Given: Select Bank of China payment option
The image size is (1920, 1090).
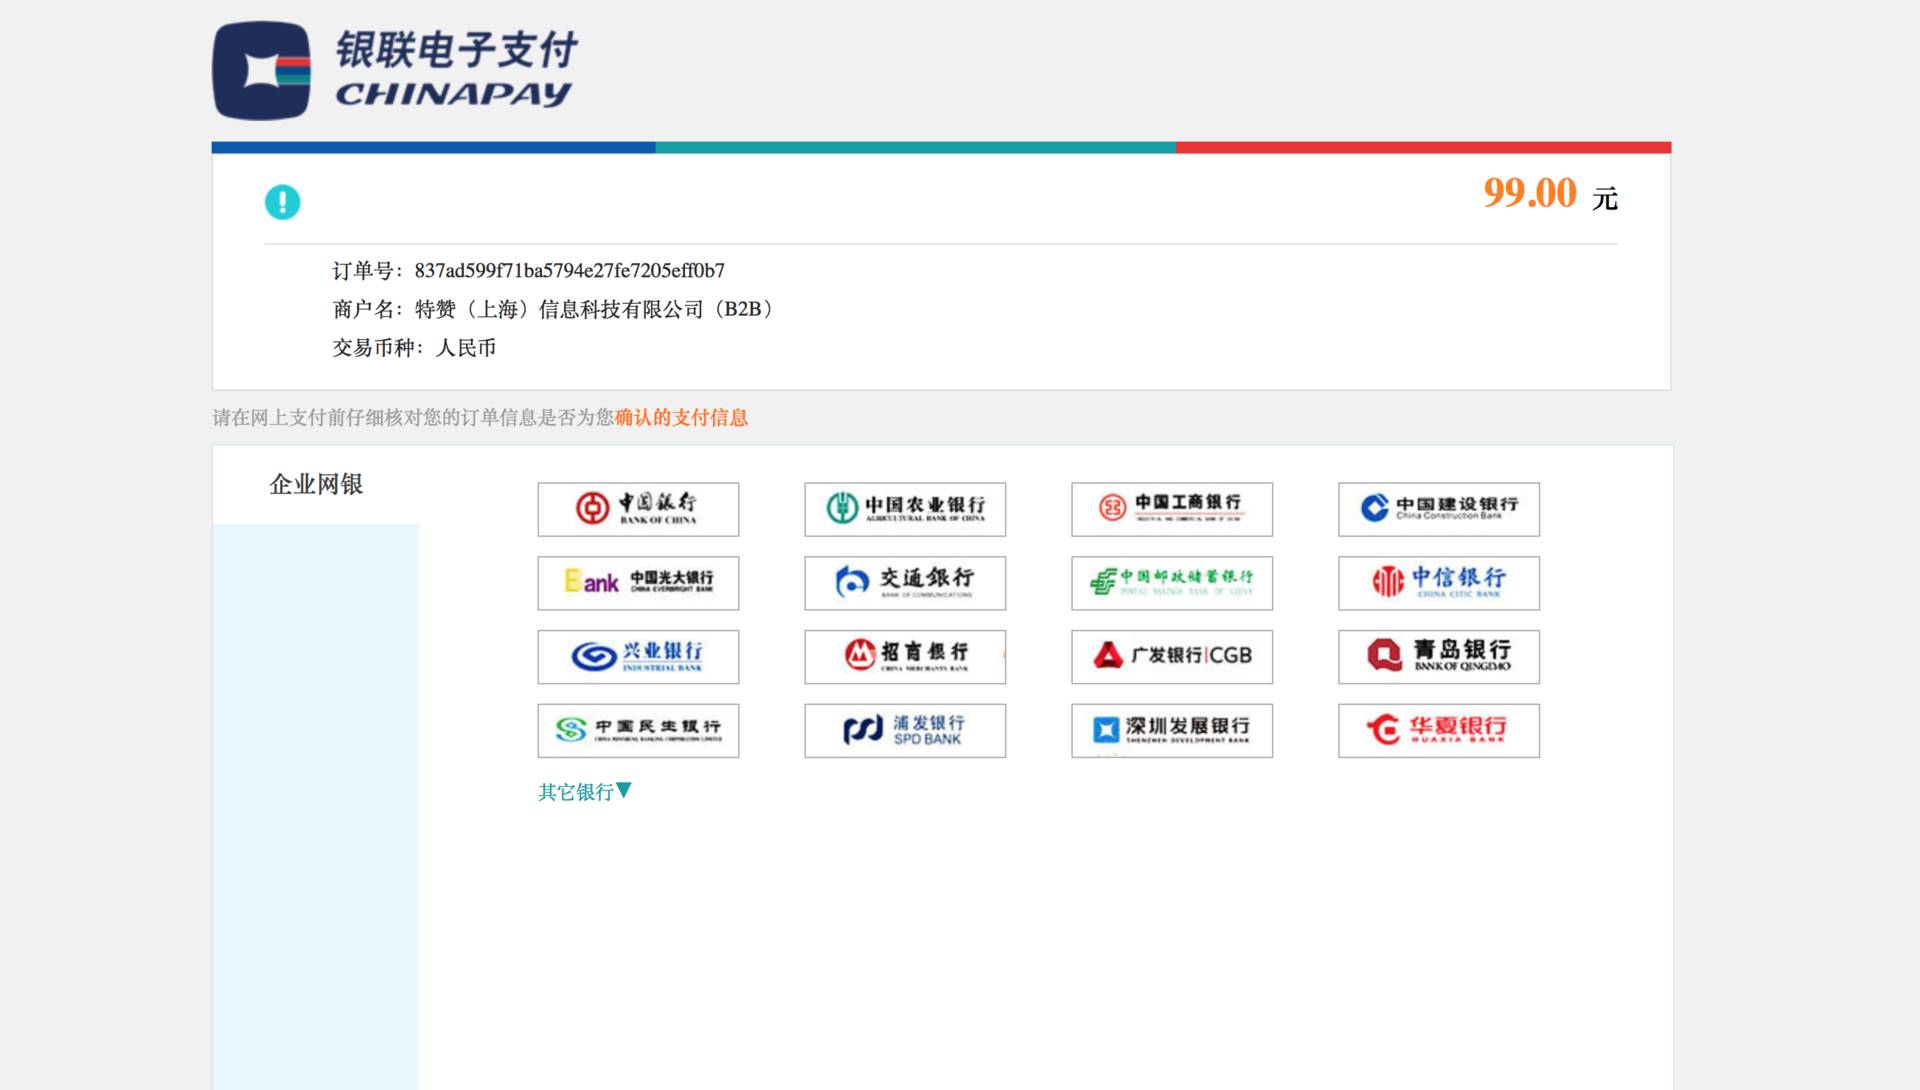Looking at the screenshot, I should [x=638, y=509].
